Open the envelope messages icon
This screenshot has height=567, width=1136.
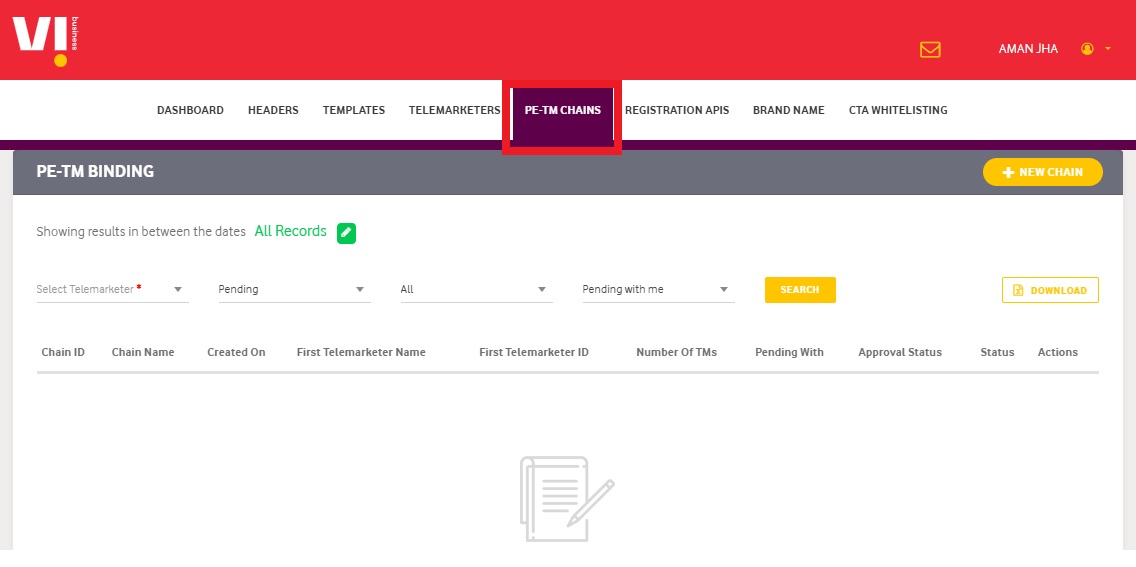click(x=930, y=49)
